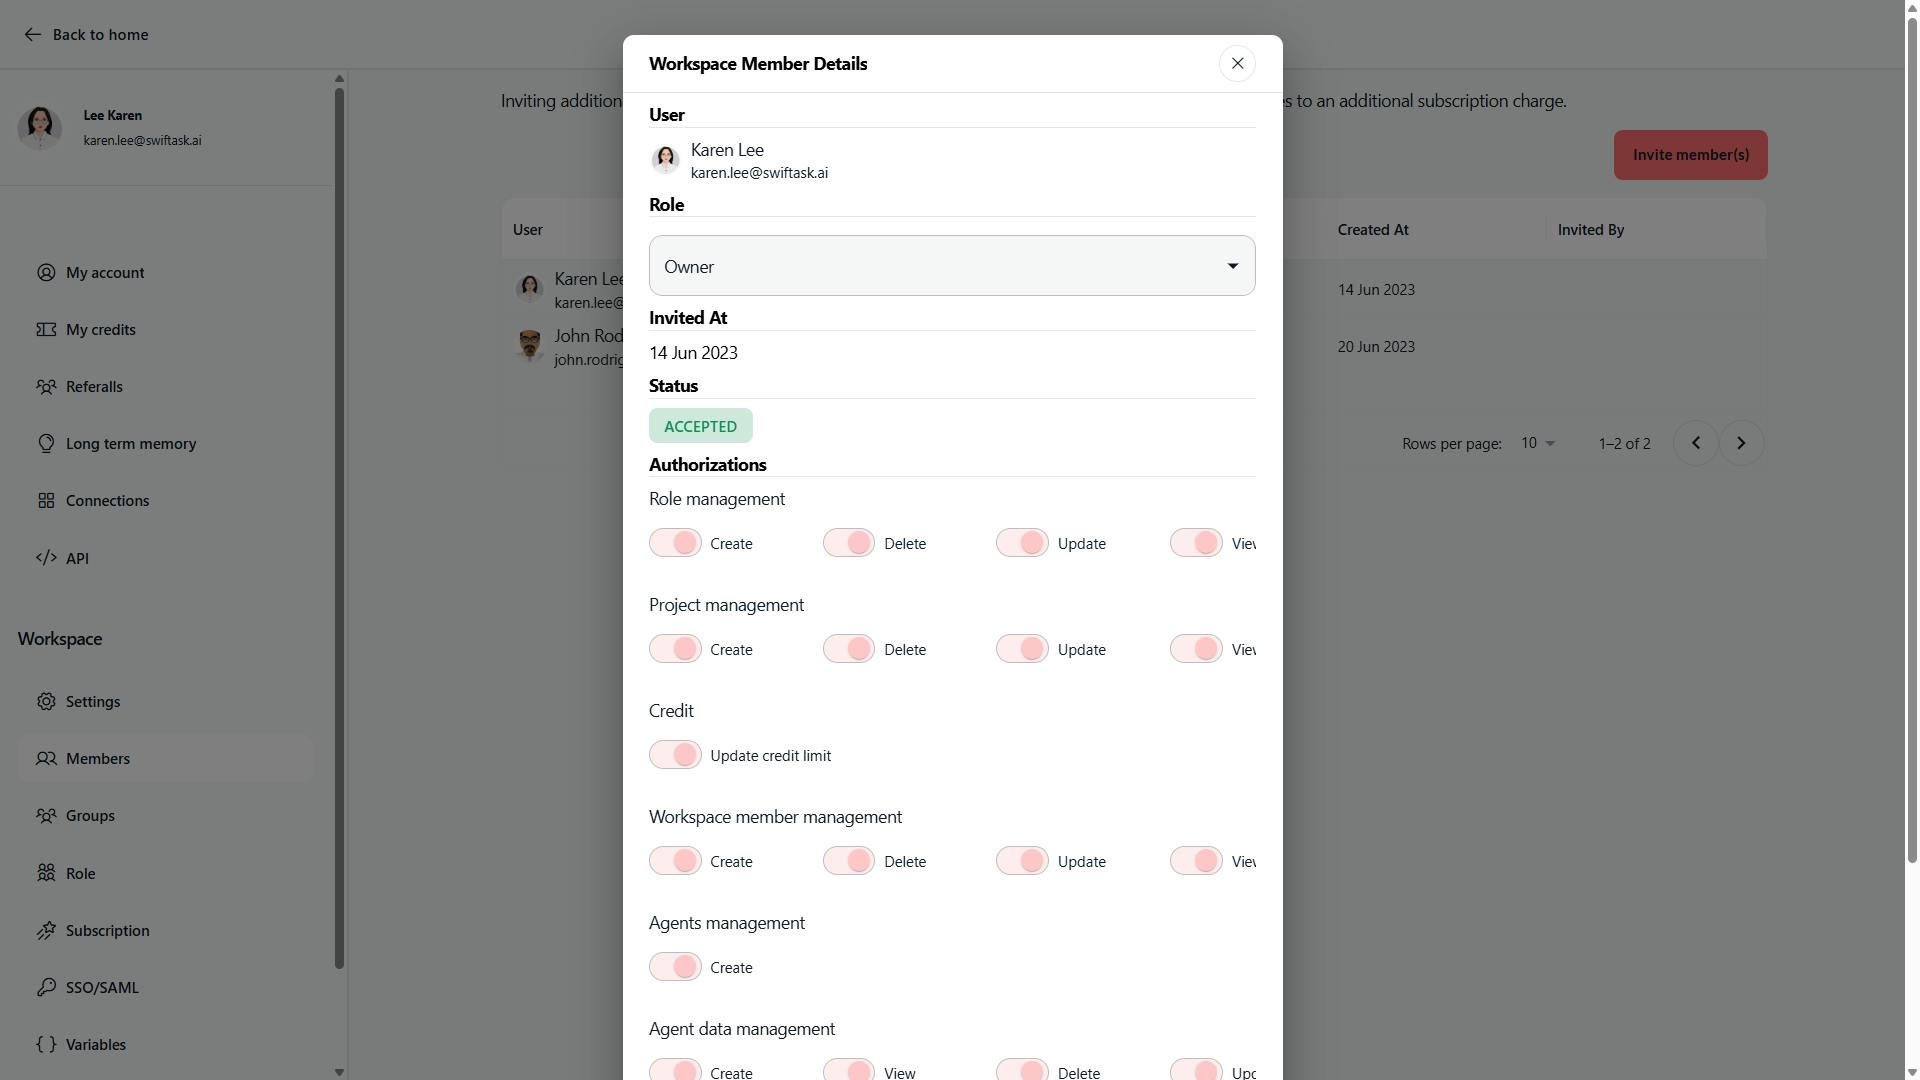Click the Invite member(s) button
This screenshot has width=1920, height=1080.
pos(1690,155)
